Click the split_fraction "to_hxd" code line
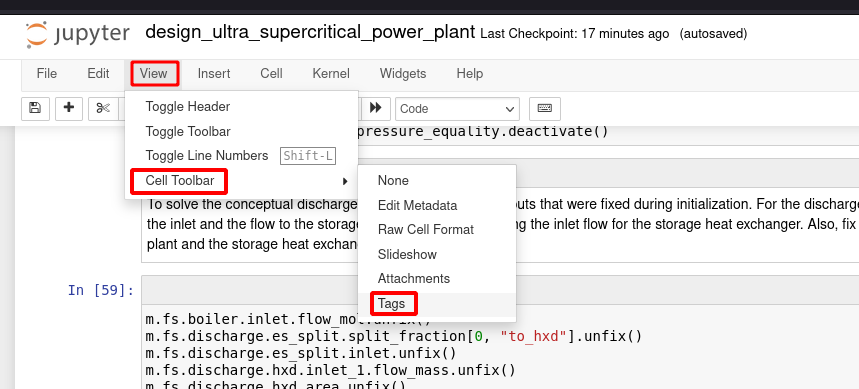This screenshot has height=389, width=859. click(x=393, y=335)
